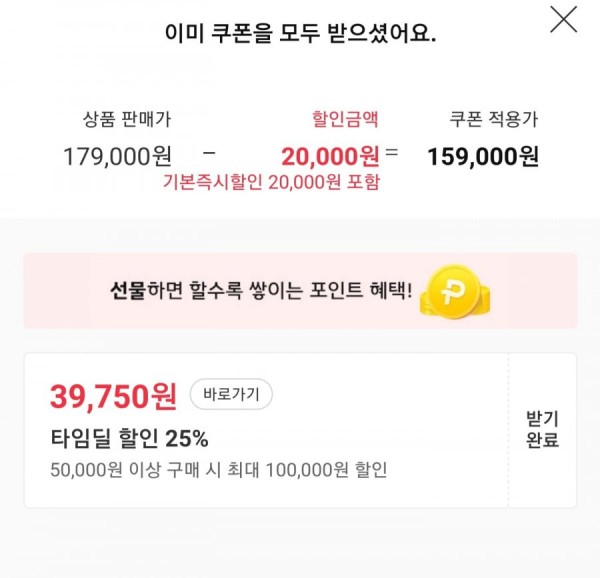Tap the bold 선물 word in banner
600x578 pixels.
(128, 291)
